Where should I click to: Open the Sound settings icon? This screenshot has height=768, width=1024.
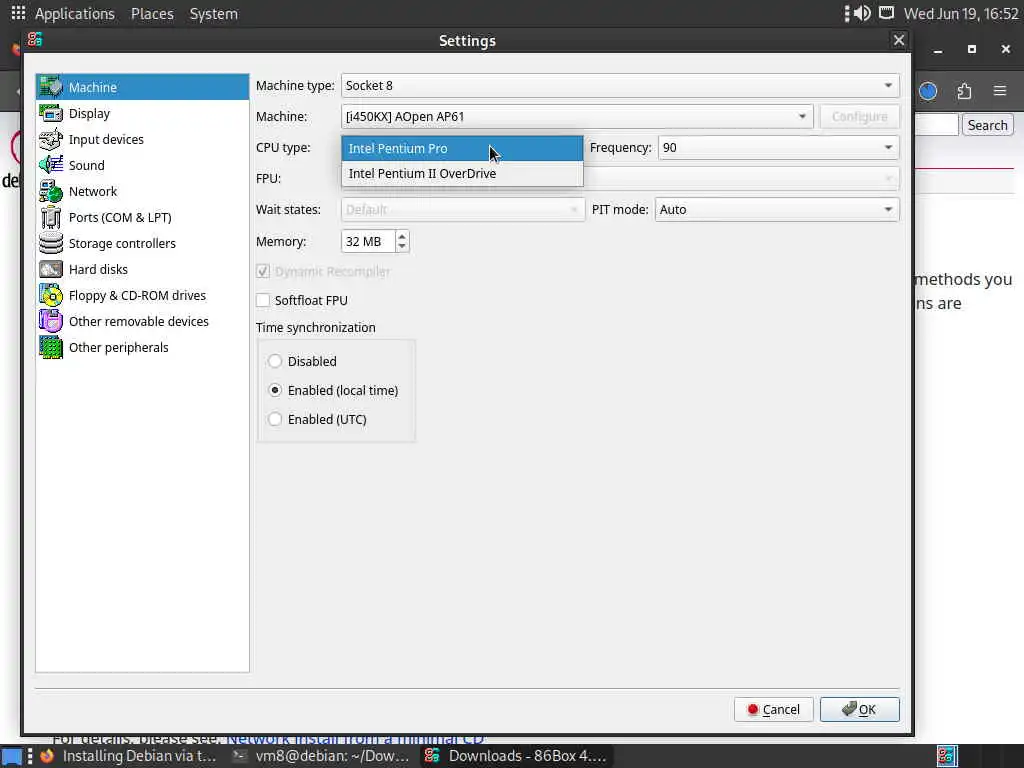(x=50, y=165)
